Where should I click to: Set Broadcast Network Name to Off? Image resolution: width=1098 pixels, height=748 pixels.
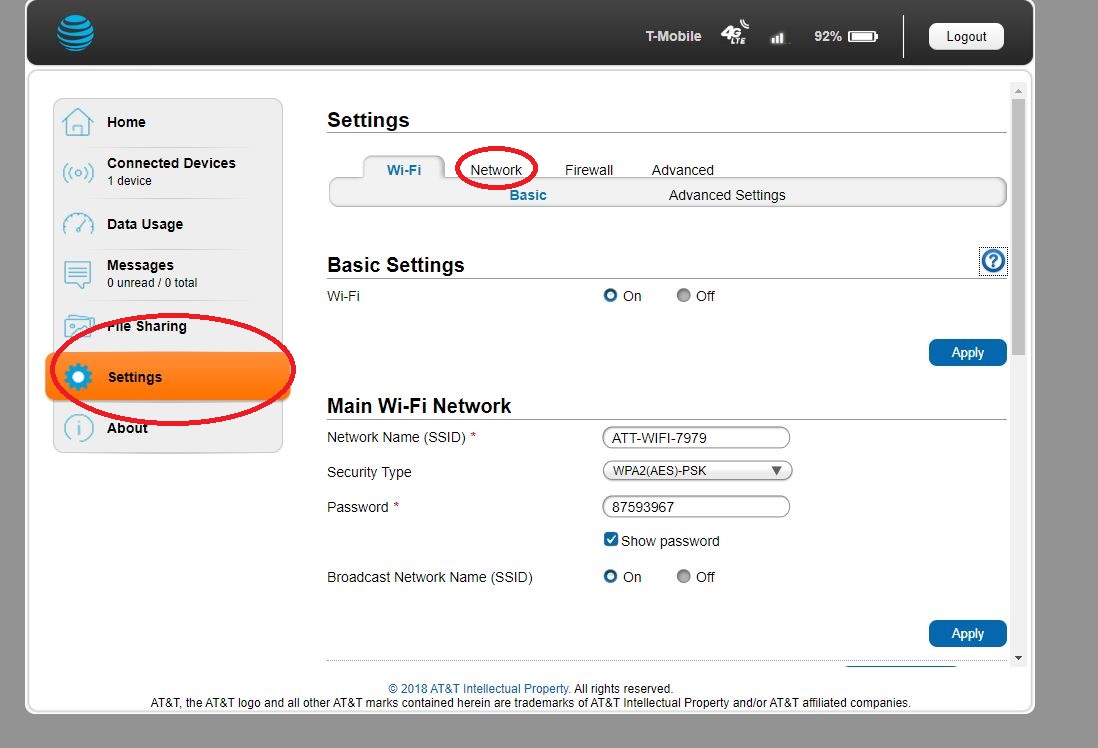tap(683, 576)
